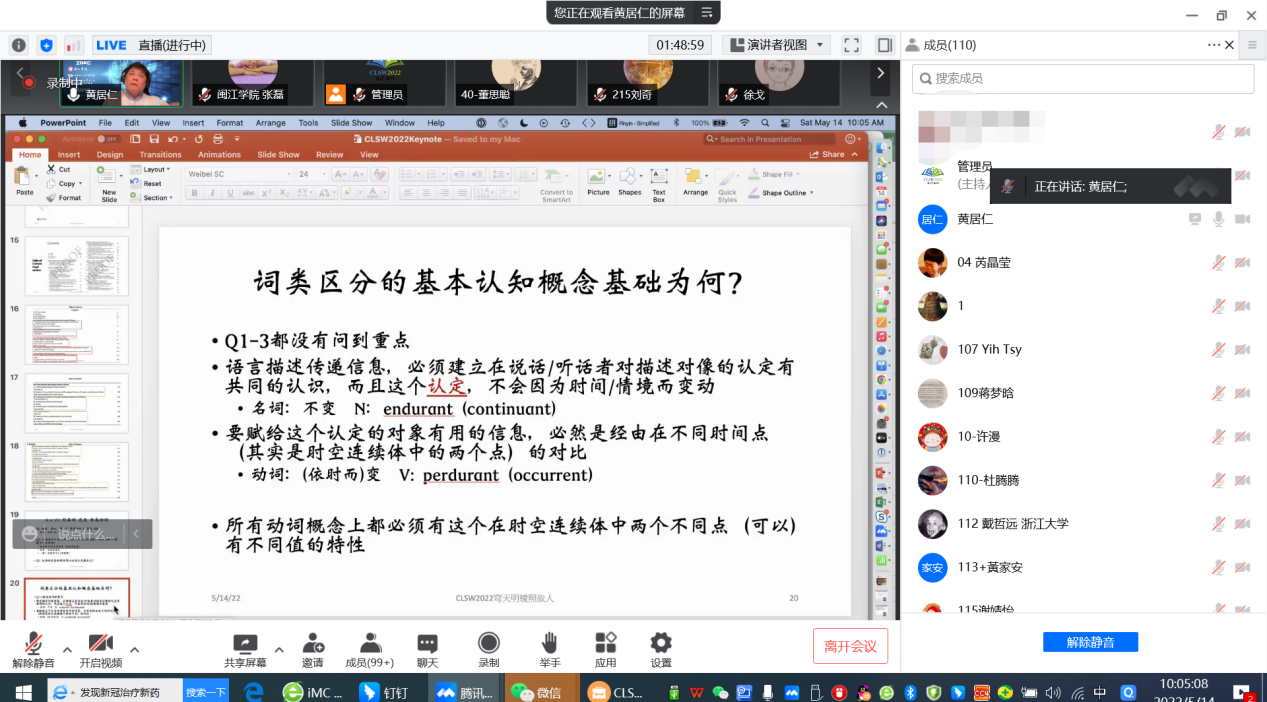The image size is (1267, 702).
Task: Open the chat (聊天) panel
Action: [x=427, y=649]
